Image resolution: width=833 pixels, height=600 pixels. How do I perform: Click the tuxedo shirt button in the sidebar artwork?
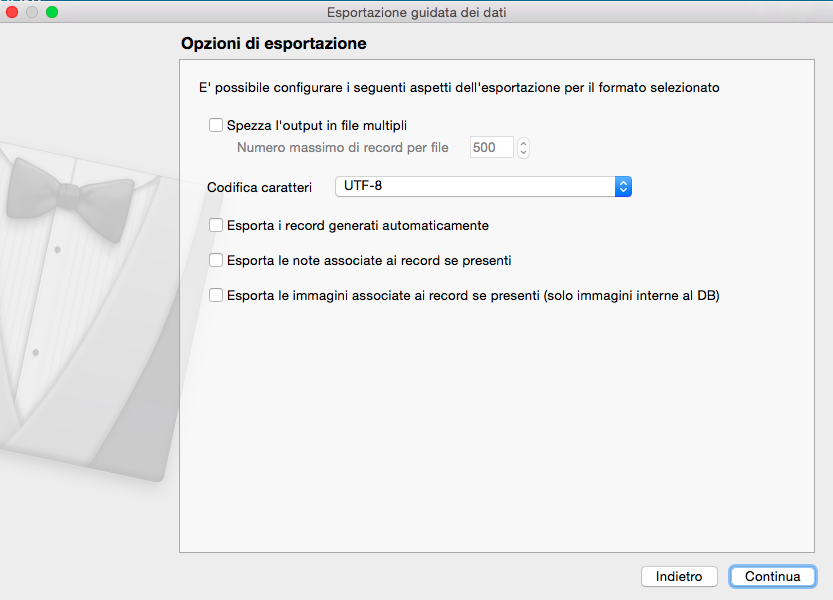(58, 247)
